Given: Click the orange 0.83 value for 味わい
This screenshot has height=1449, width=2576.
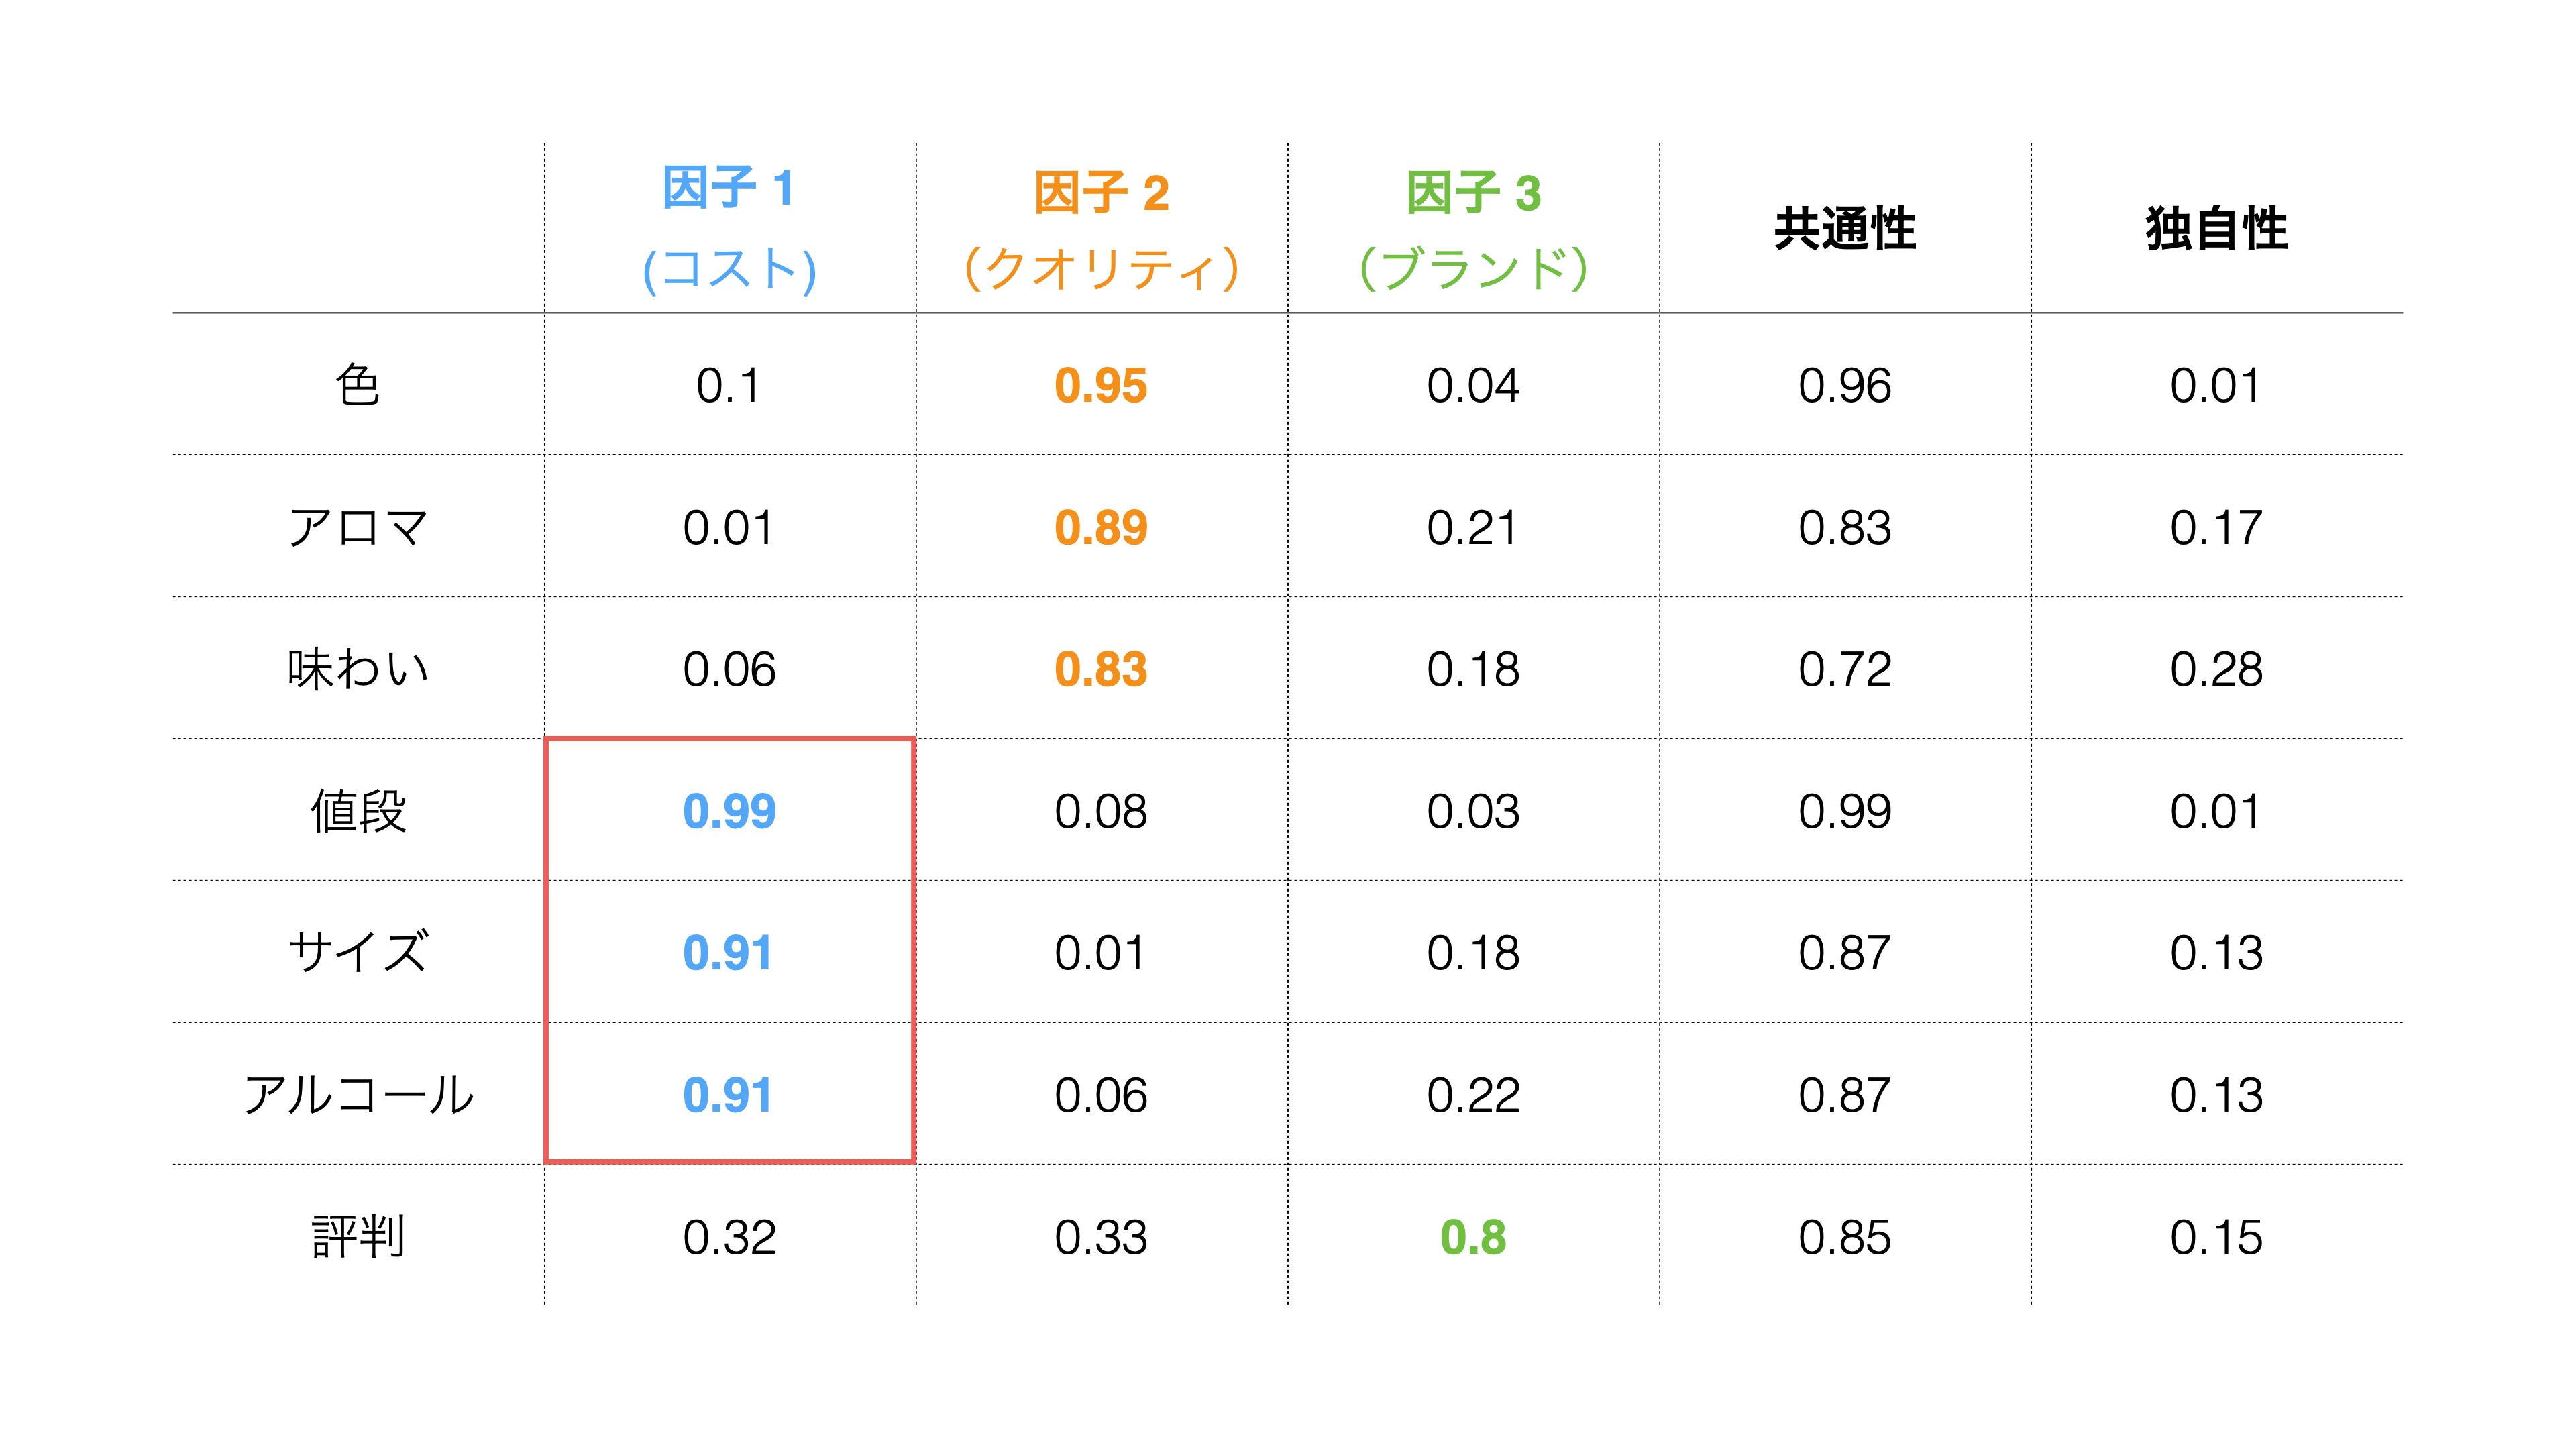Looking at the screenshot, I should (x=1101, y=670).
